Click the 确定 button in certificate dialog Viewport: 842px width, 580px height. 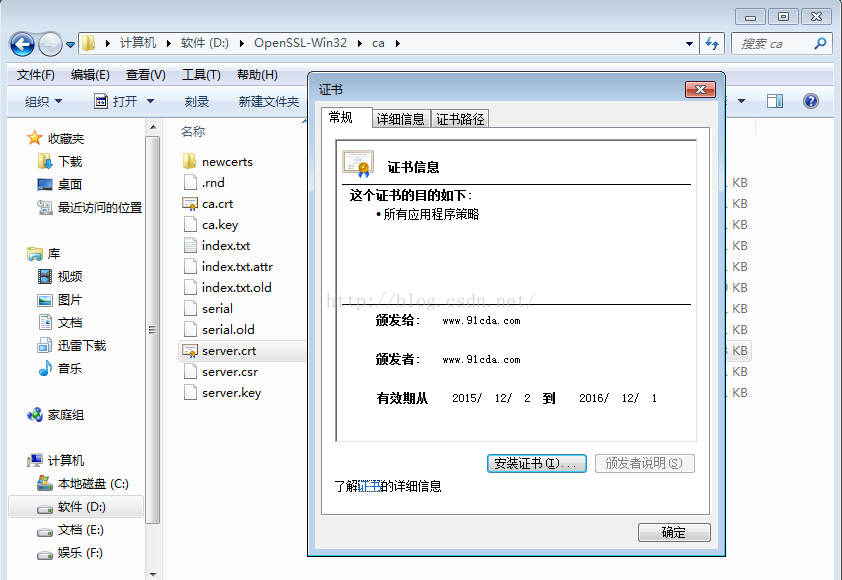coord(674,532)
